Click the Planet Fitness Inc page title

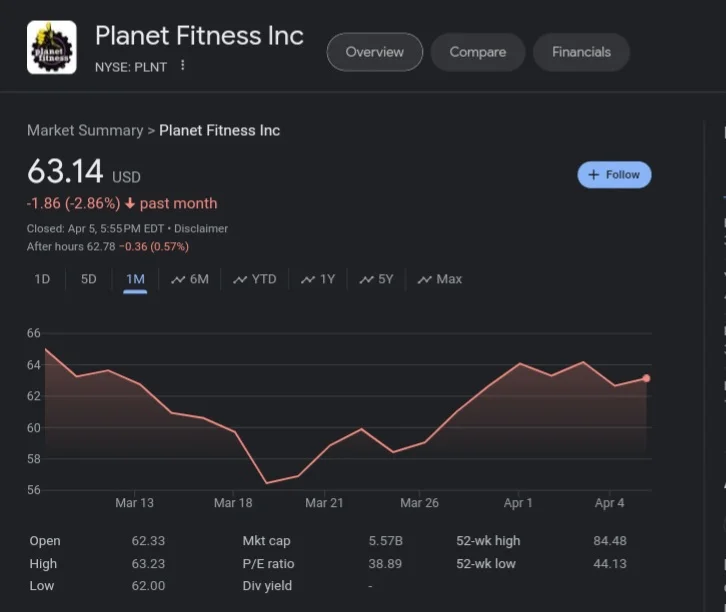(199, 36)
